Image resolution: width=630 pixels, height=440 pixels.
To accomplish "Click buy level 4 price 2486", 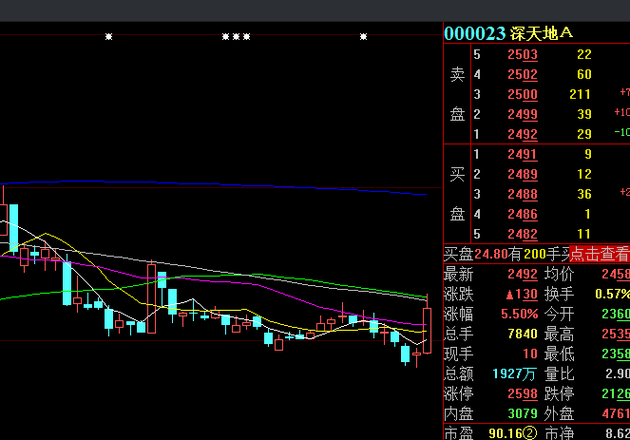I will (x=522, y=214).
